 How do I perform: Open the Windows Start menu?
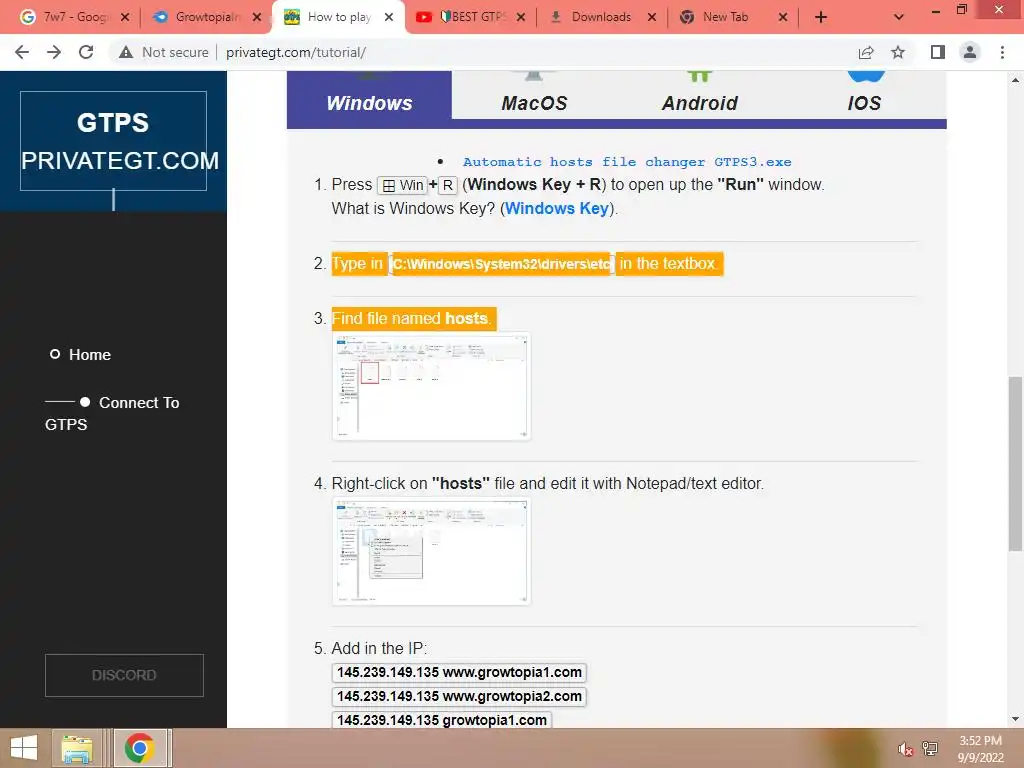pyautogui.click(x=24, y=748)
